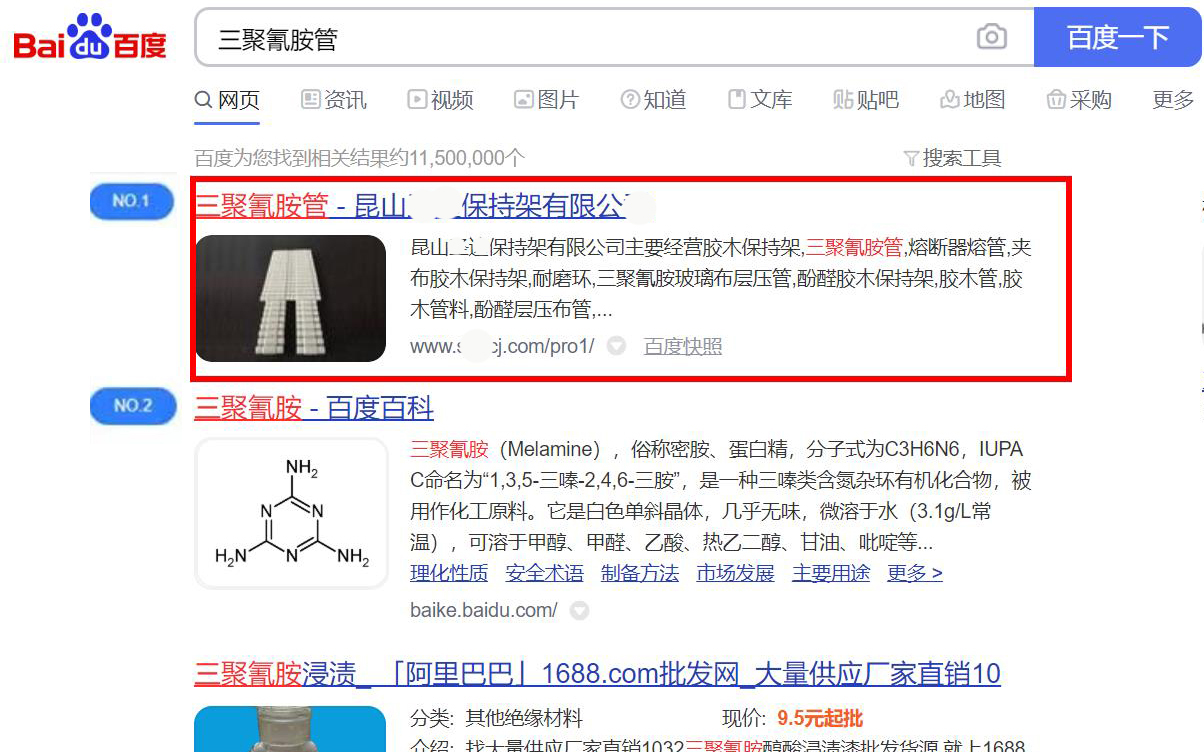Open the 百度快照 cached link

point(683,346)
